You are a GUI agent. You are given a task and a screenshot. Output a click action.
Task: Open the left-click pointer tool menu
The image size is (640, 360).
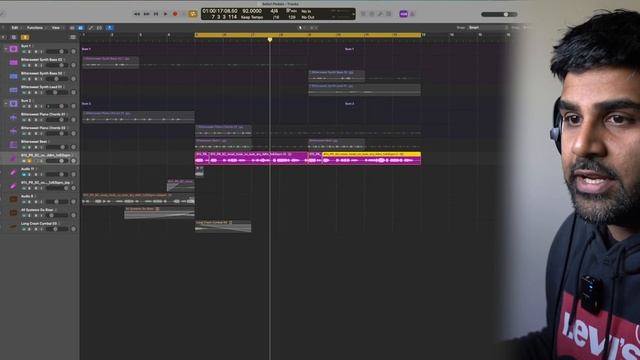point(301,28)
